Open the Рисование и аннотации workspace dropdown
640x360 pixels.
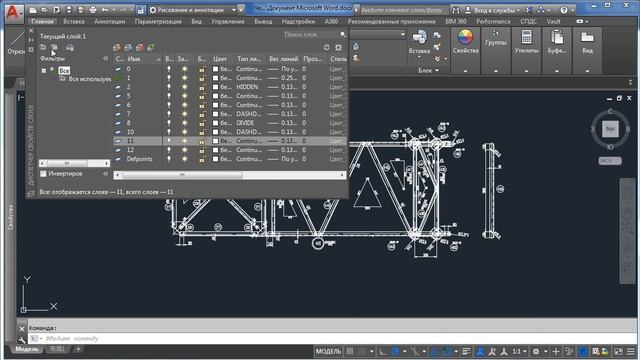193,10
